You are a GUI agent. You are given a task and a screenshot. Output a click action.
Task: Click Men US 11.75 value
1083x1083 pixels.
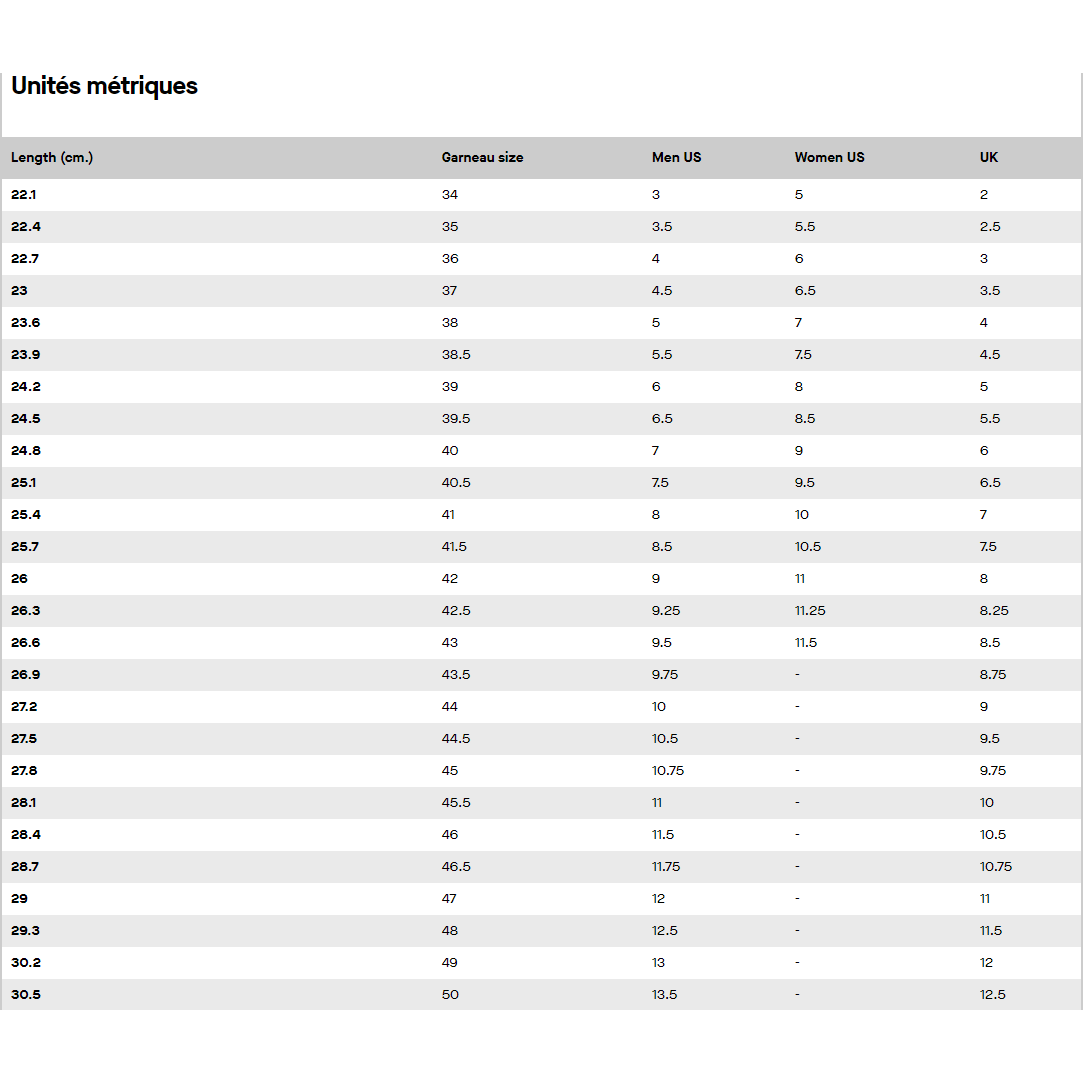coord(666,867)
